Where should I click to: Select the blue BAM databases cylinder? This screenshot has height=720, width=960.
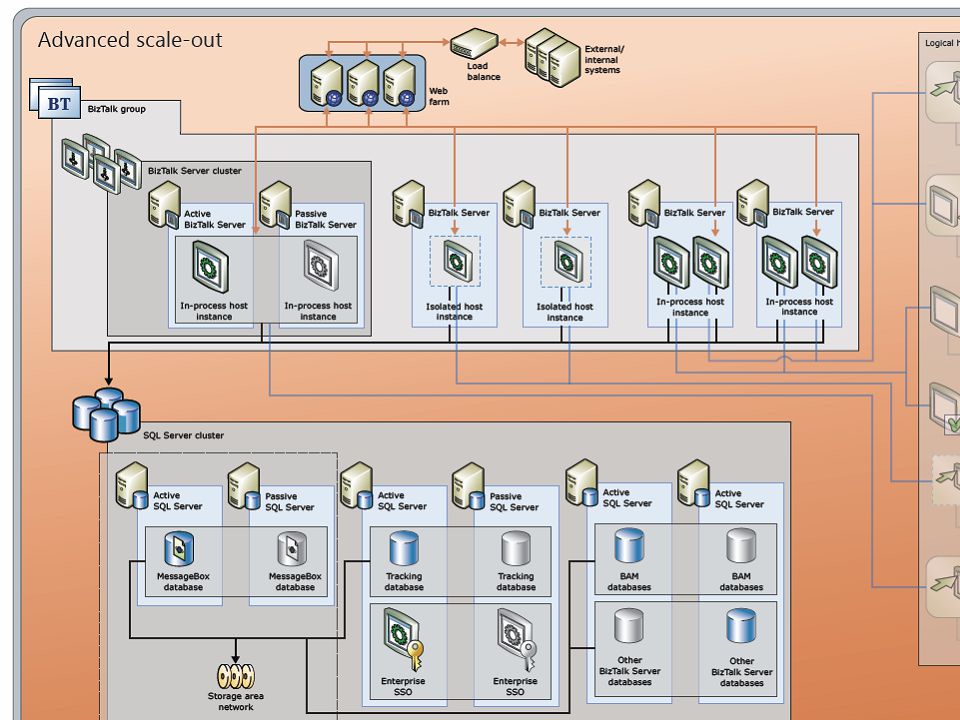(x=629, y=546)
